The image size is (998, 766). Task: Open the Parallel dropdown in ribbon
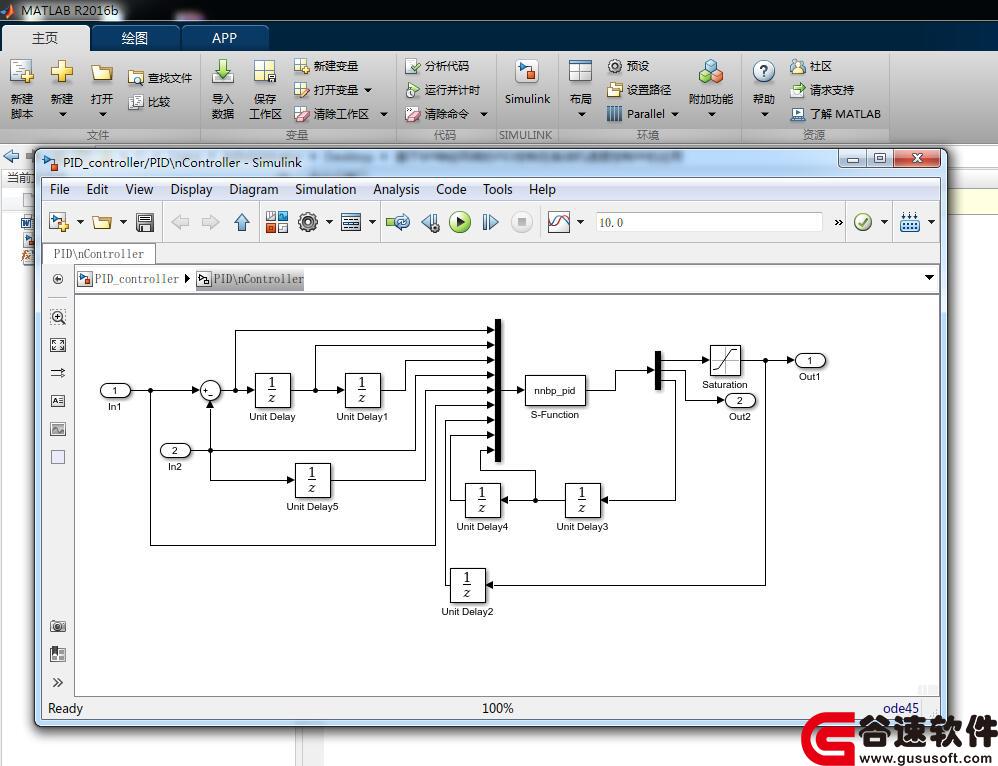(675, 114)
